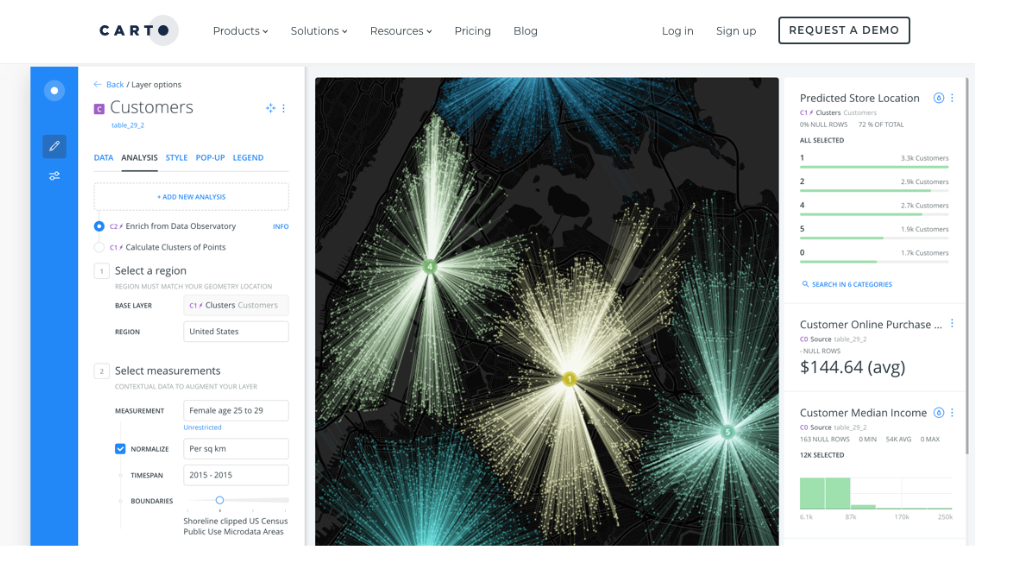The width and height of the screenshot is (1009, 580).
Task: Click the Boundaries slider handle
Action: point(219,500)
